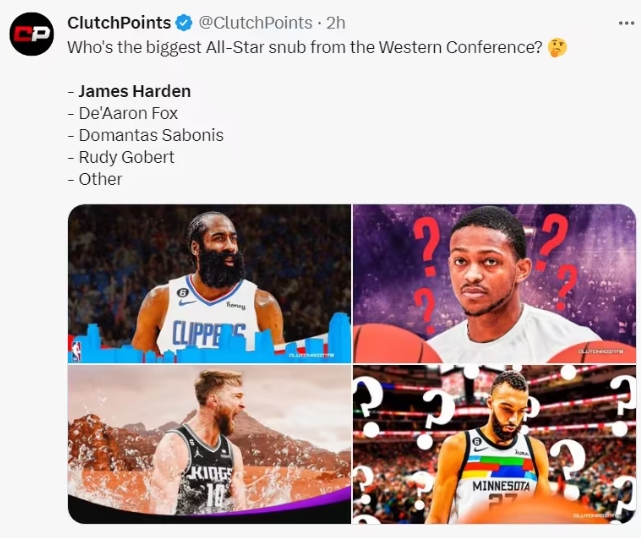Click the NBA logo in Clippers image
The width and height of the screenshot is (641, 538).
pyautogui.click(x=76, y=351)
